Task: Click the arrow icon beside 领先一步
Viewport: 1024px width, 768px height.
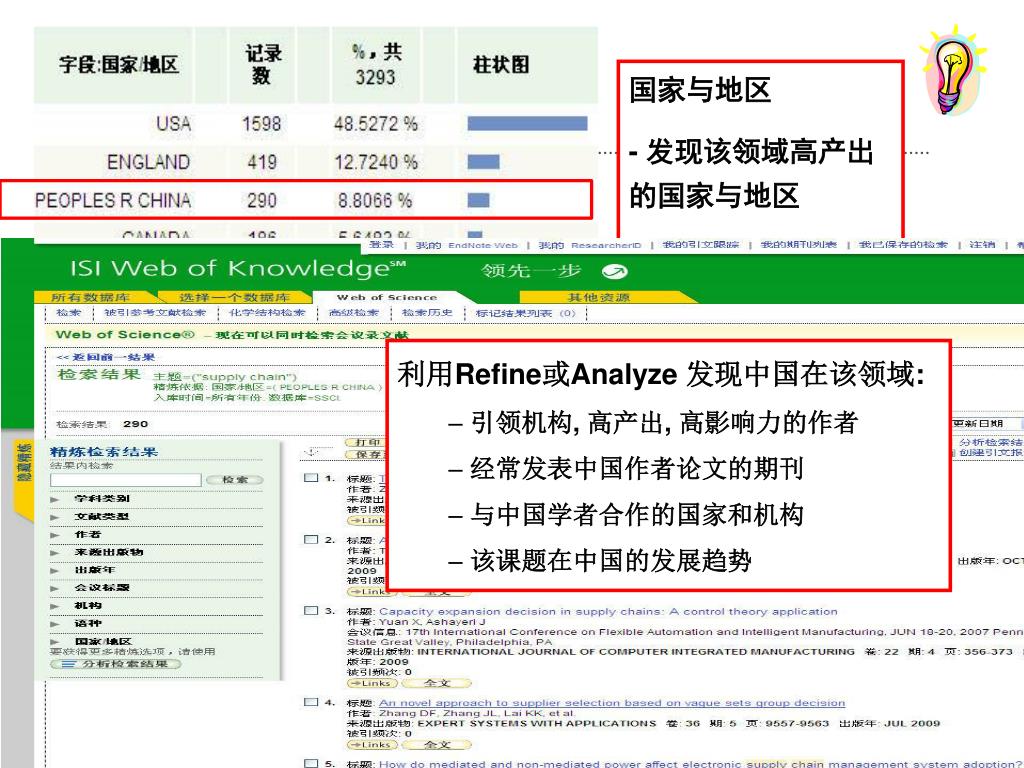Action: pyautogui.click(x=615, y=271)
